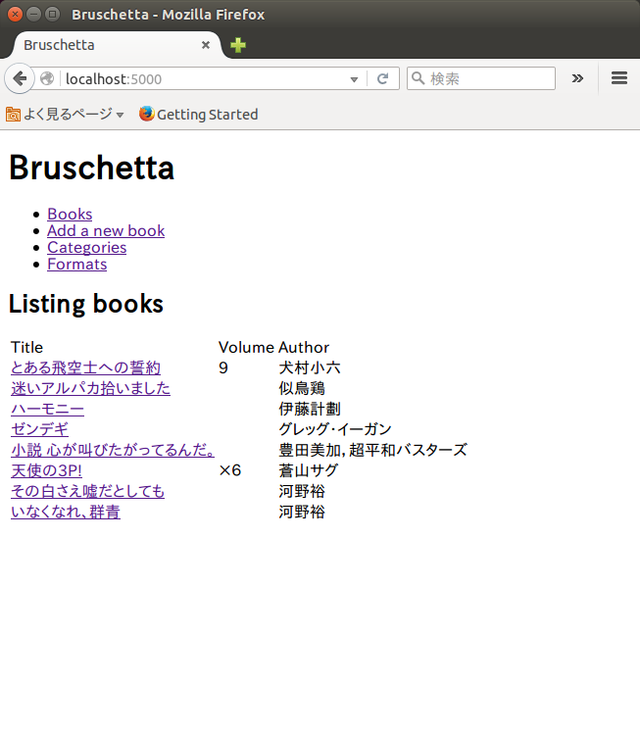Screen dimensions: 640x733
Task: Maximize the Firefox window
Action: (52, 14)
